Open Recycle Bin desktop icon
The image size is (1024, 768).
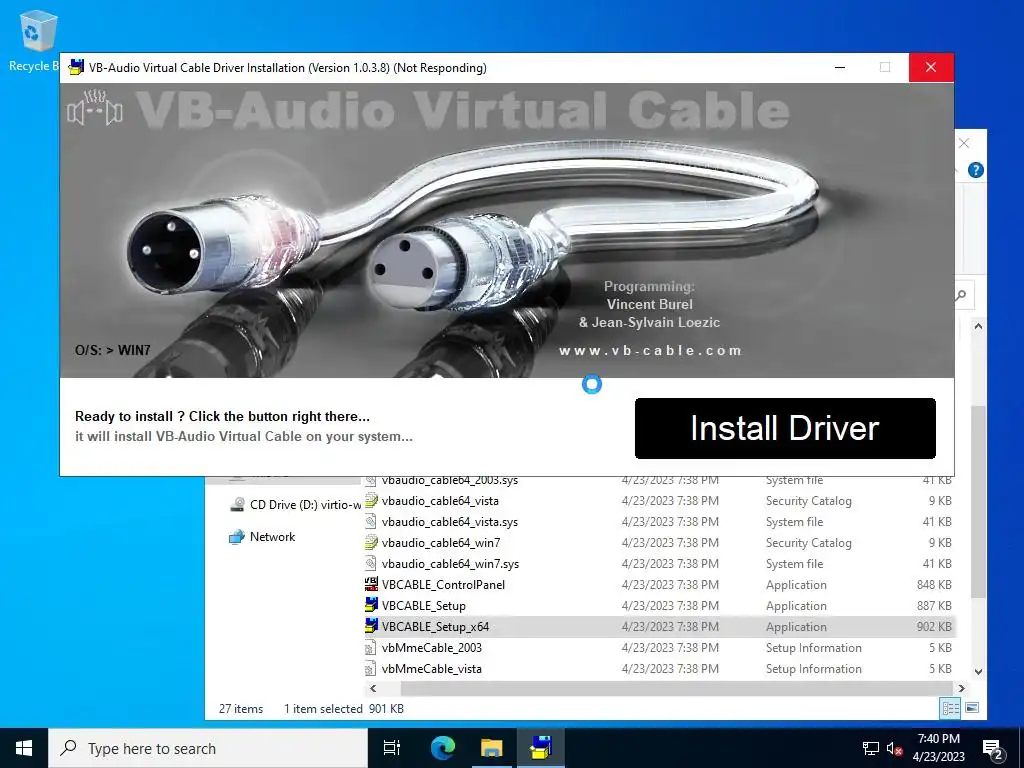click(38, 40)
